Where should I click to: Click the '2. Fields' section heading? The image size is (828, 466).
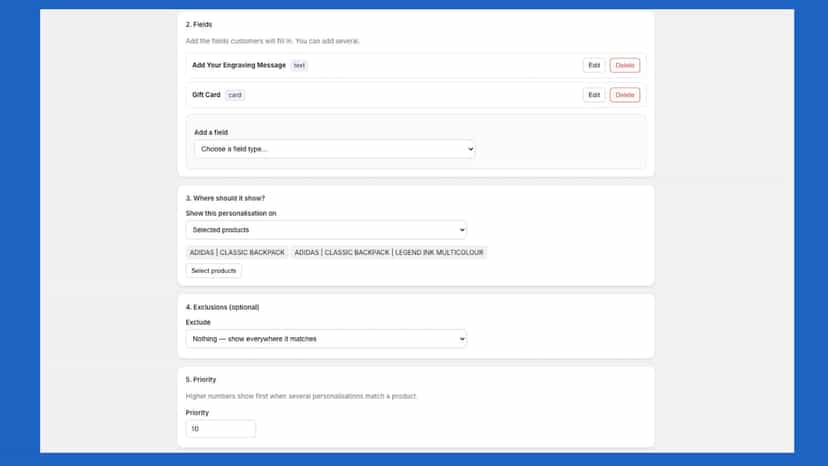click(x=199, y=24)
